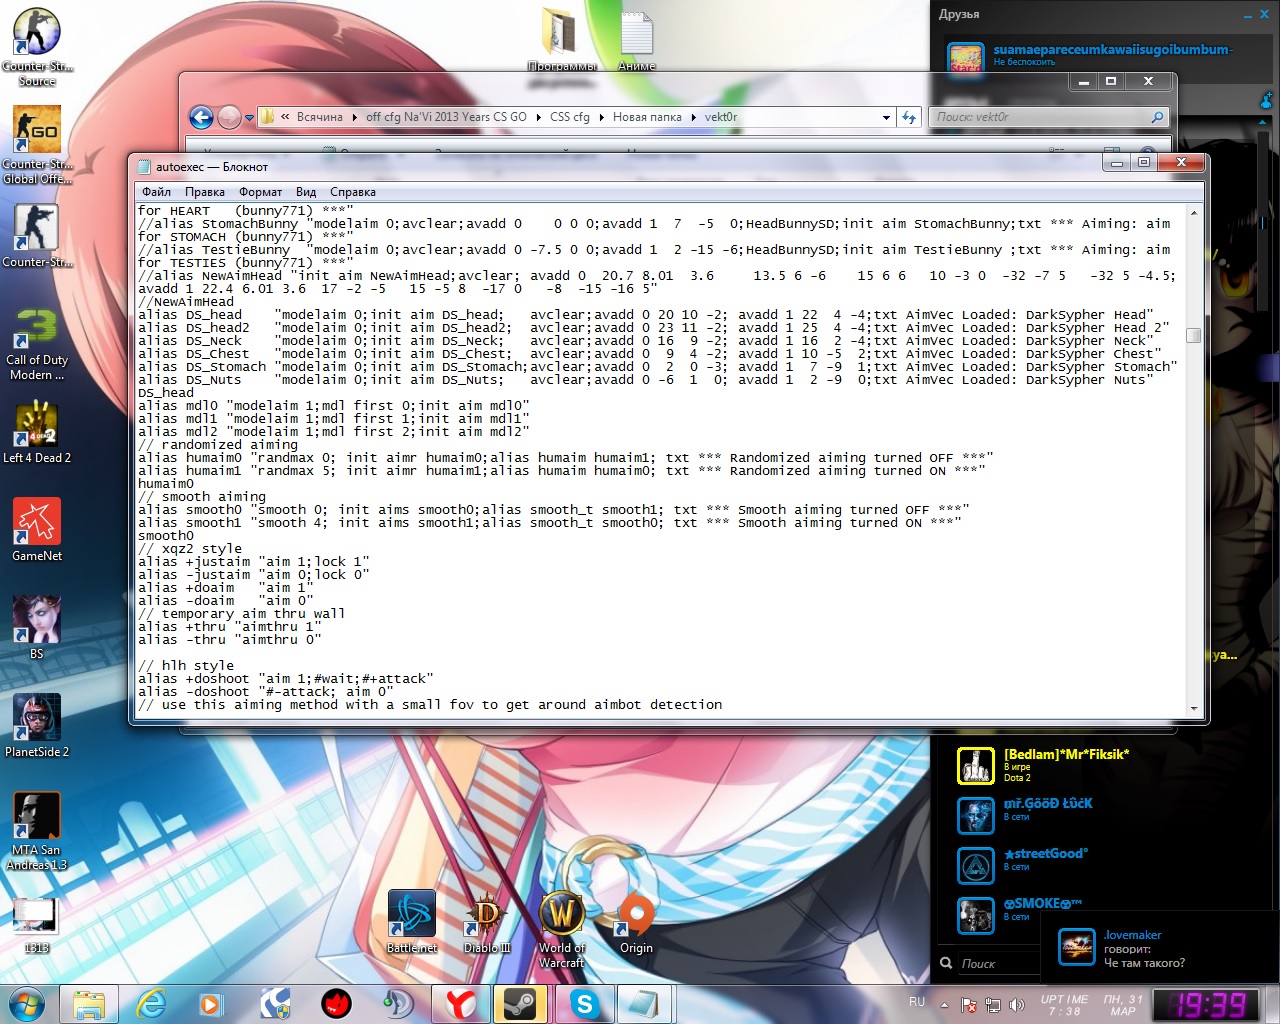Expand the arrow after Новая папка breadcrumb
The height and width of the screenshot is (1024, 1280).
click(693, 117)
